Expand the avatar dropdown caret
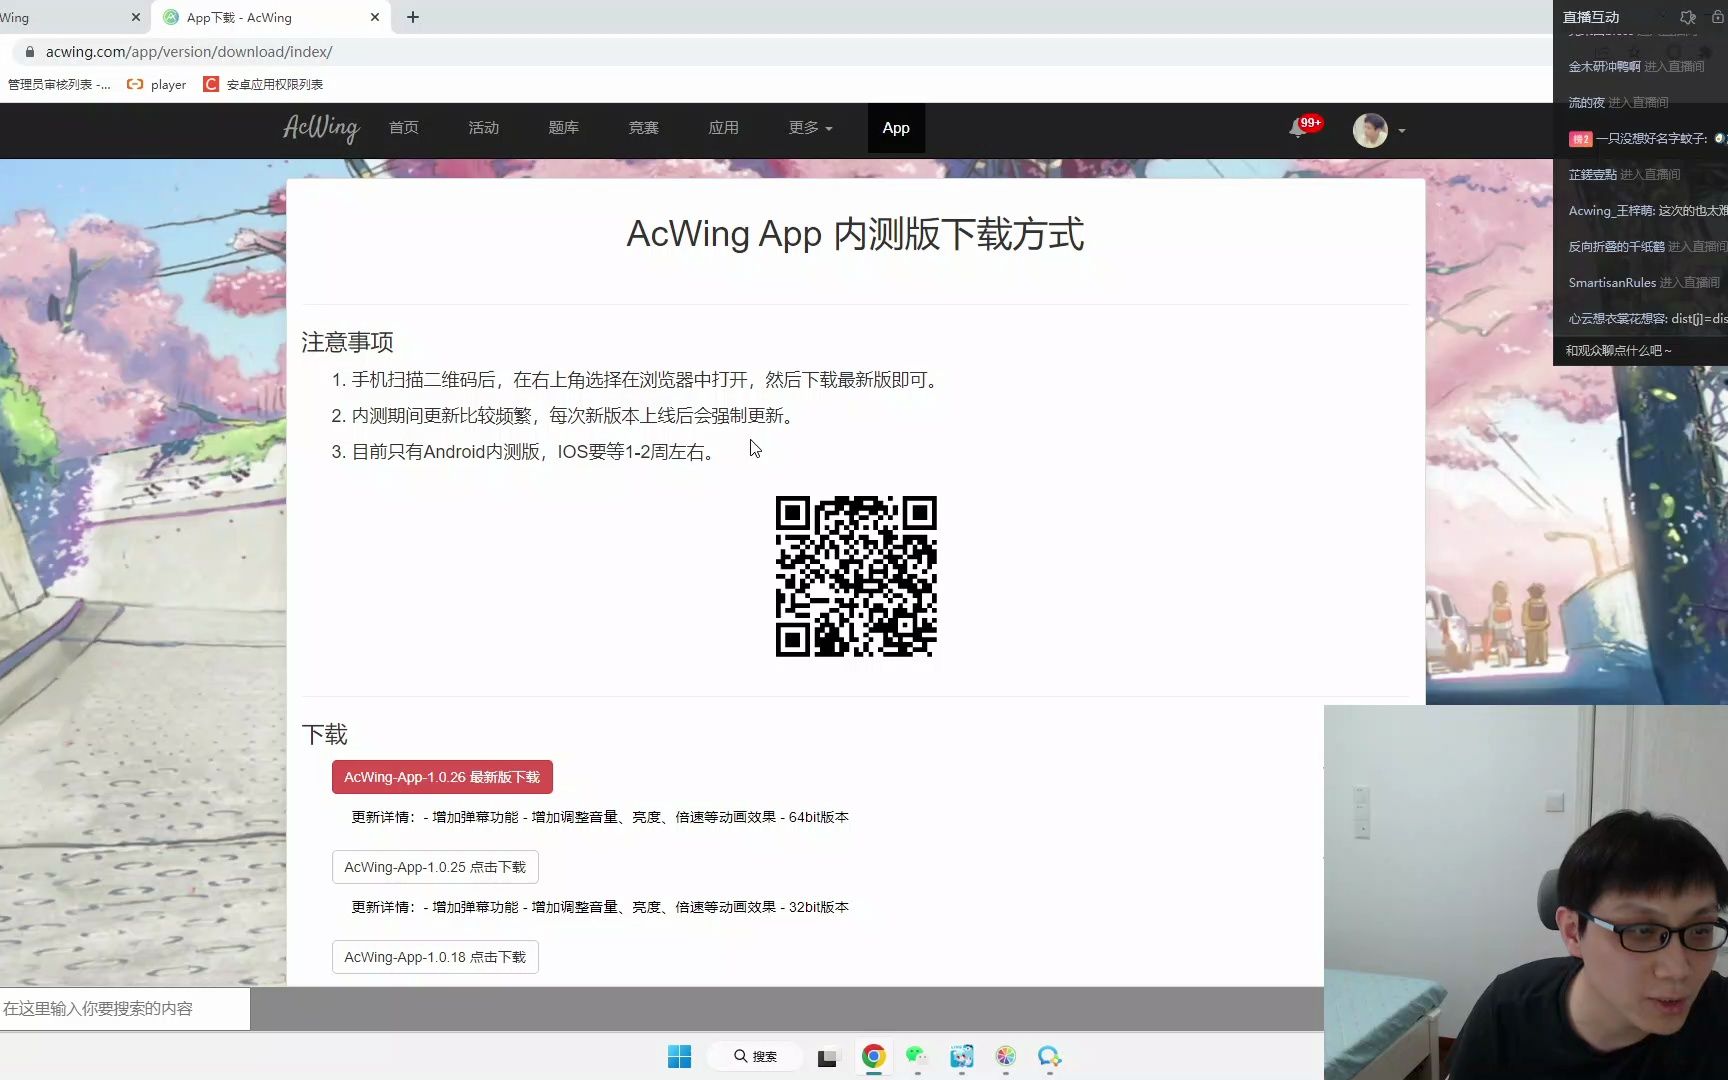Viewport: 1728px width, 1080px height. (1401, 131)
